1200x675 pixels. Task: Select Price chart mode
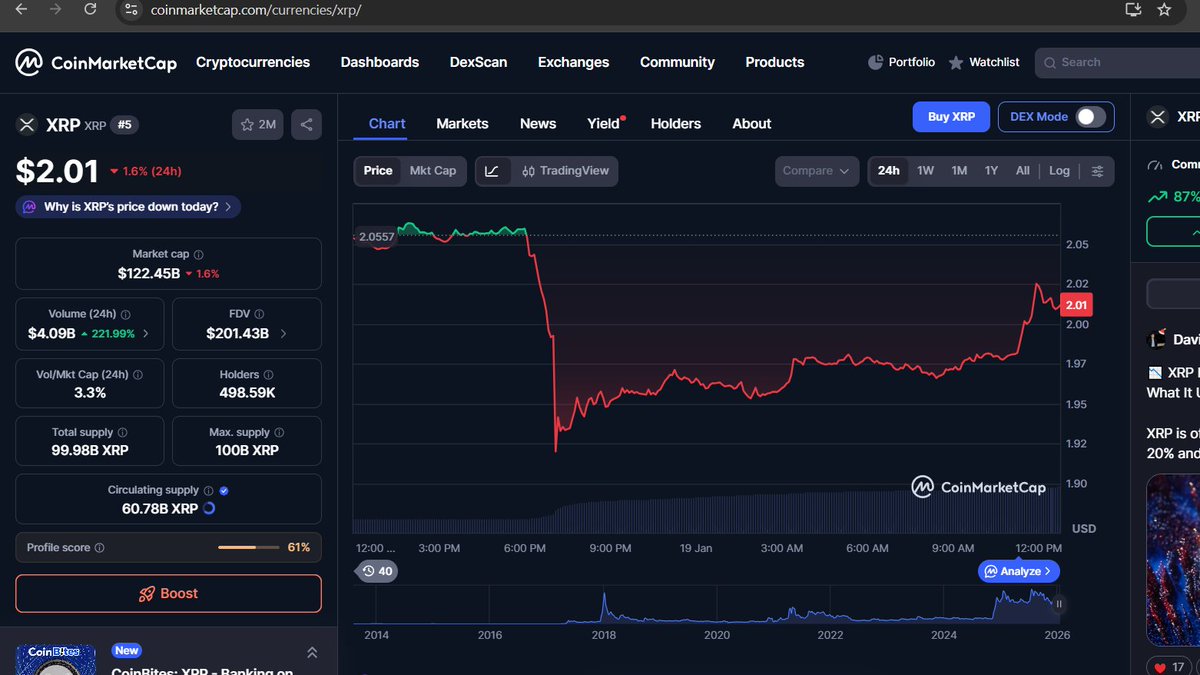[378, 171]
